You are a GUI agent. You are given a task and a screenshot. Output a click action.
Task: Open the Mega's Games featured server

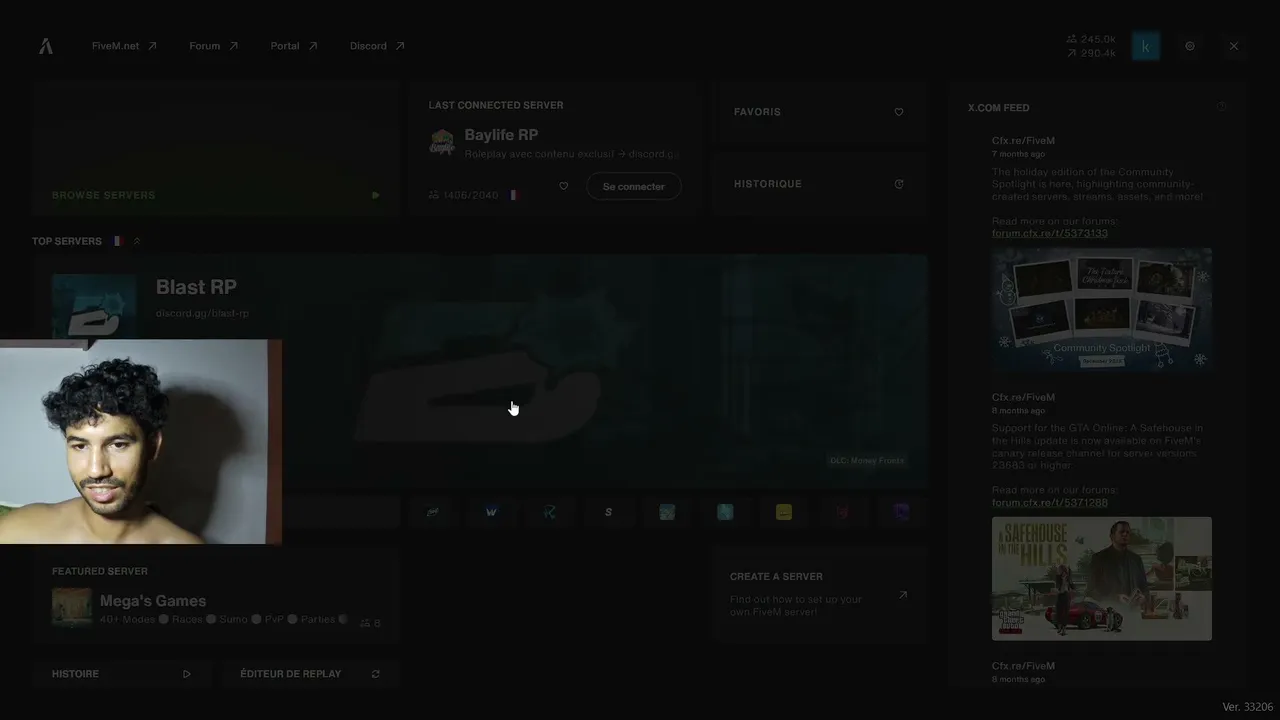pos(216,598)
